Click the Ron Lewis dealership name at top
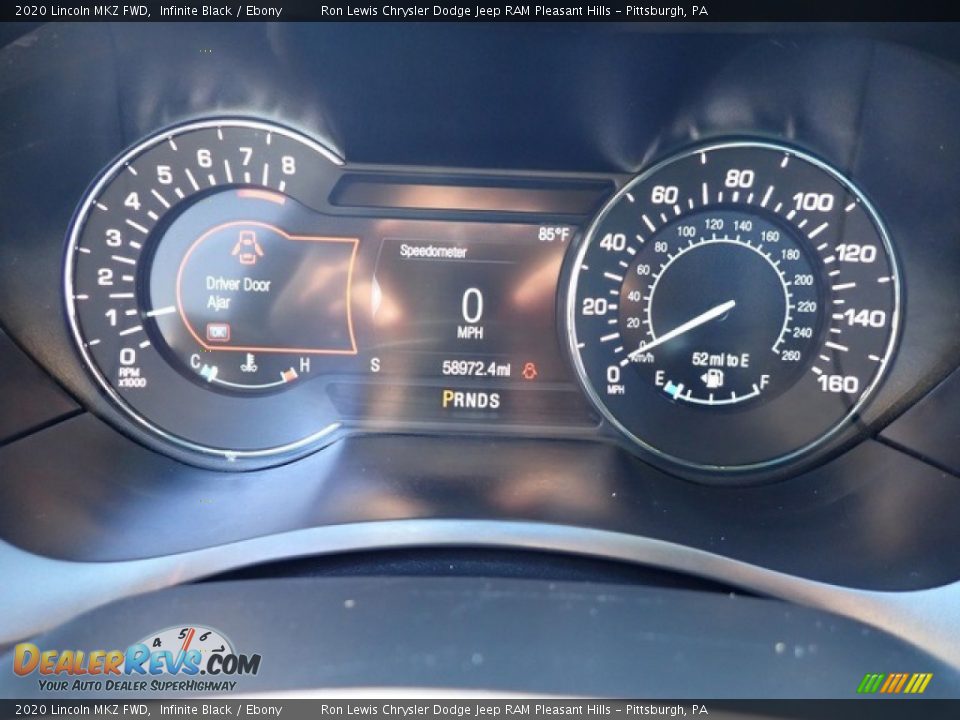960x720 pixels. (x=514, y=10)
